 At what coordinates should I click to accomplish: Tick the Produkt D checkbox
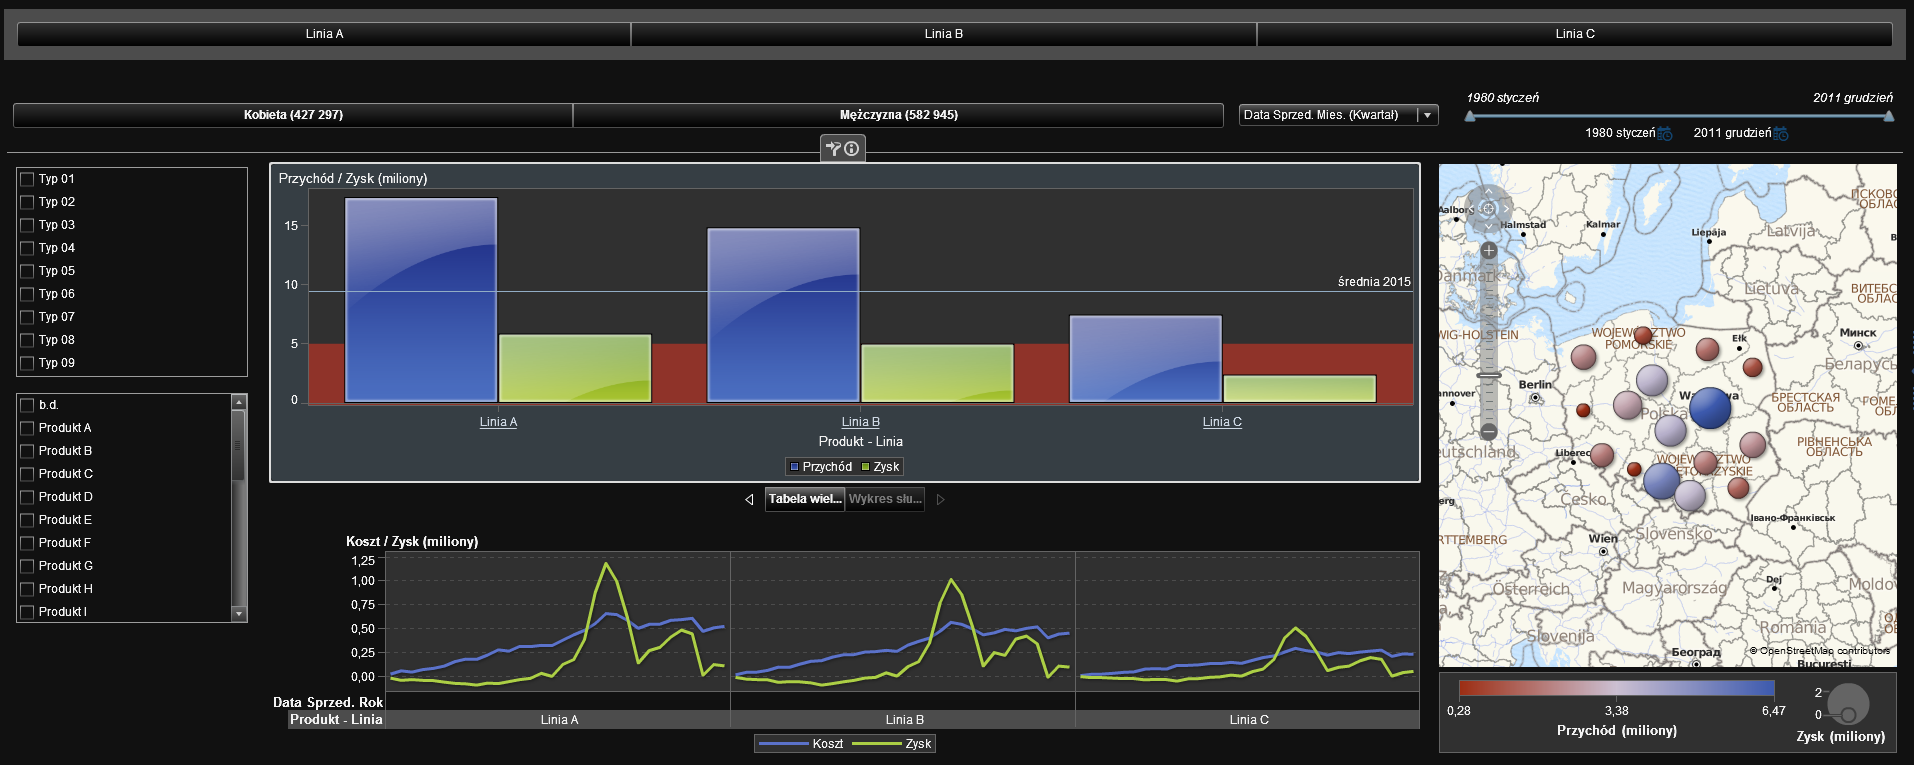coord(27,497)
